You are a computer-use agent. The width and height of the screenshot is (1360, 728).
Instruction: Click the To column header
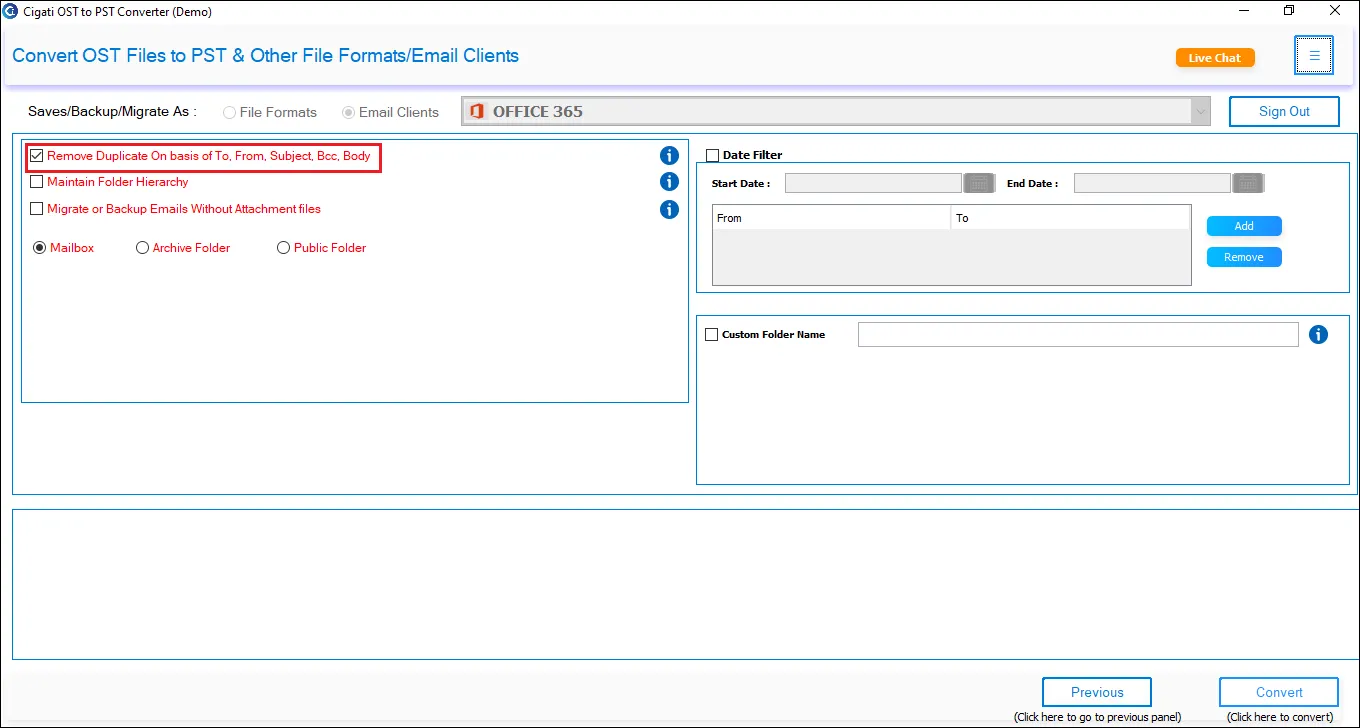pyautogui.click(x=1070, y=218)
